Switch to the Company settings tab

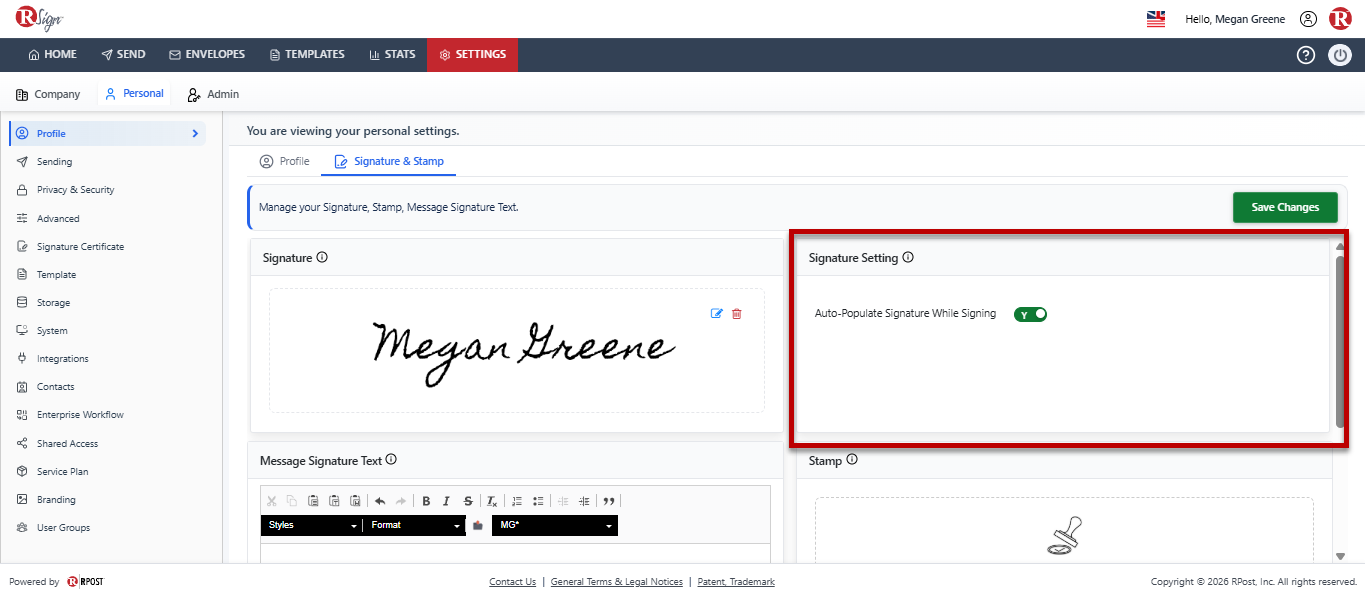[48, 94]
